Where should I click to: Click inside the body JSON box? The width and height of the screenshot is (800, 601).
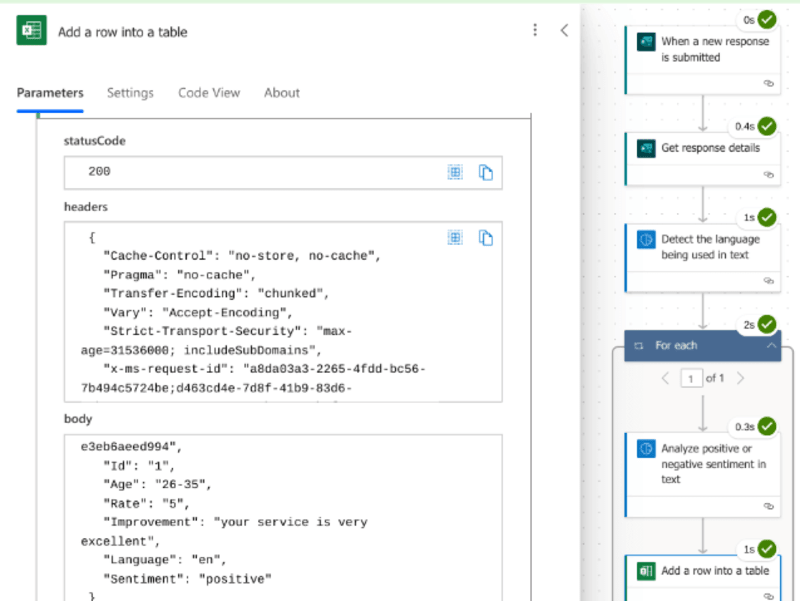pyautogui.click(x=283, y=517)
